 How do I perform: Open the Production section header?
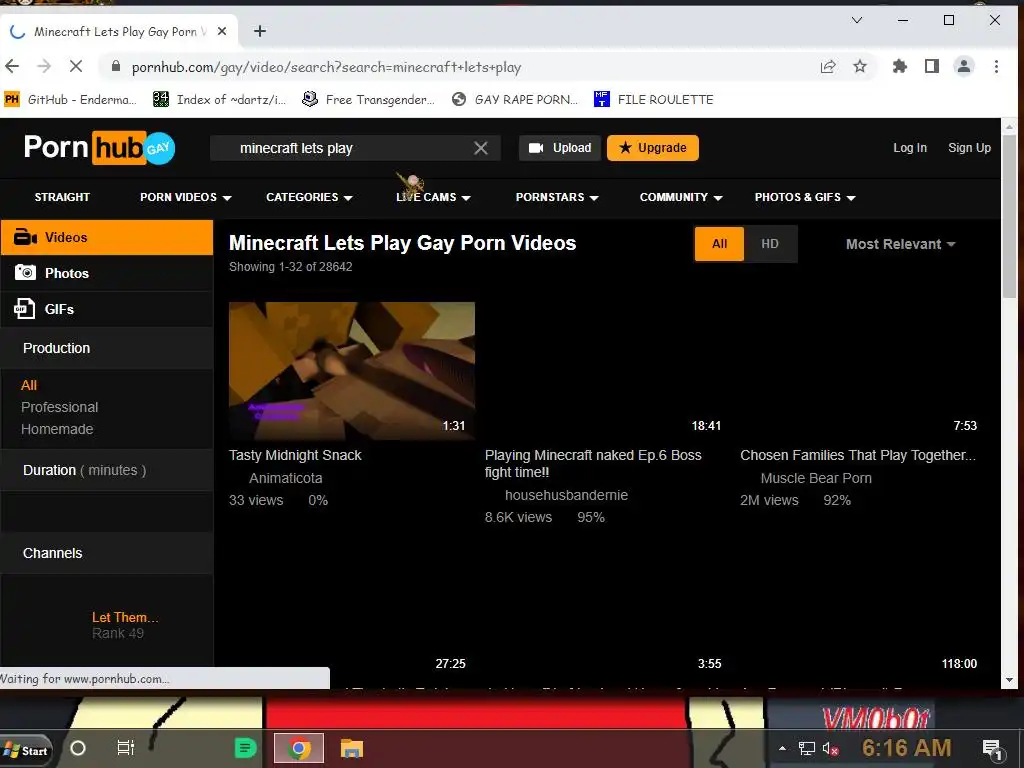pyautogui.click(x=106, y=348)
